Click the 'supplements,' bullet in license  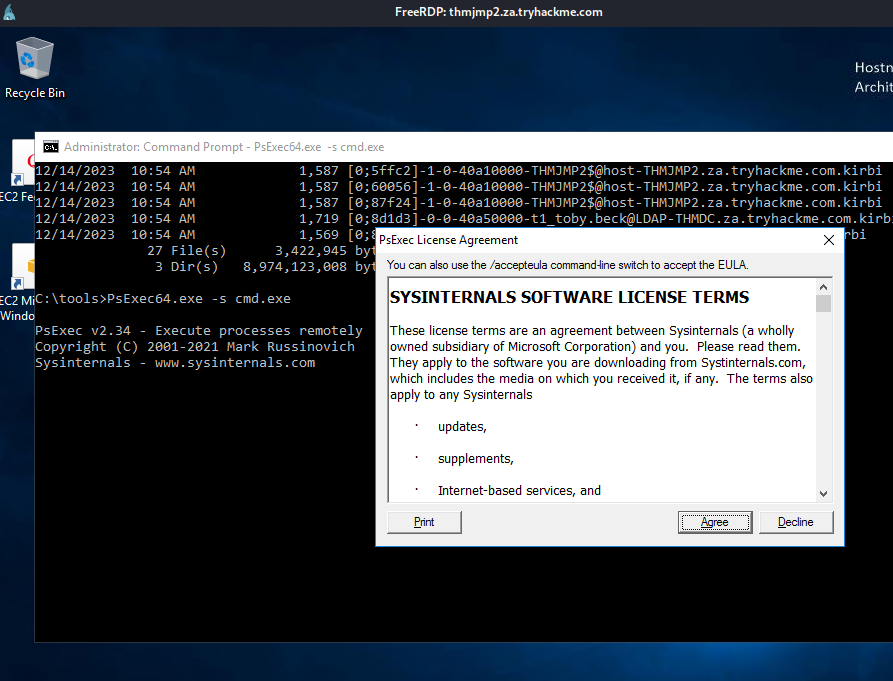[476, 458]
